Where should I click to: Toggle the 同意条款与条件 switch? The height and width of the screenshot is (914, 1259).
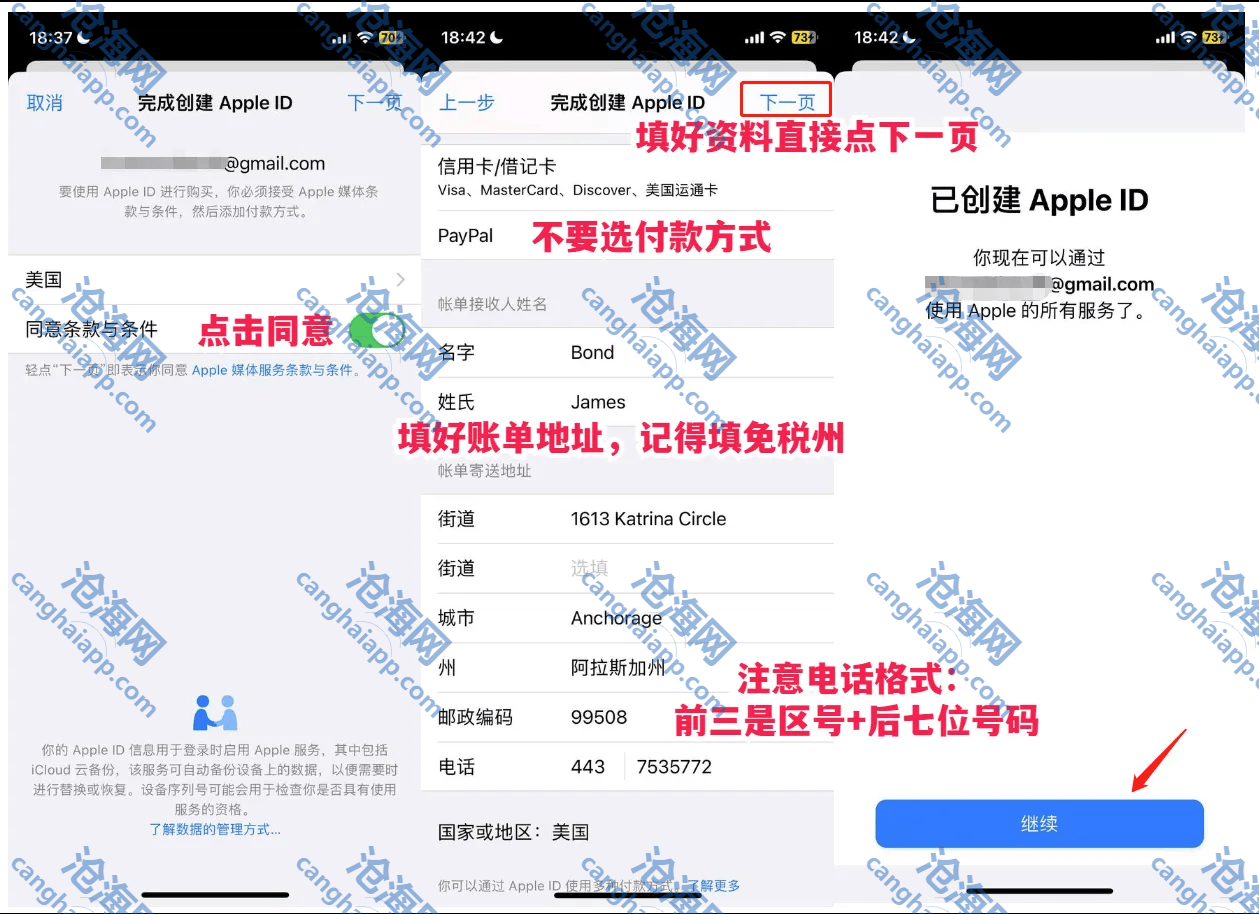[377, 329]
